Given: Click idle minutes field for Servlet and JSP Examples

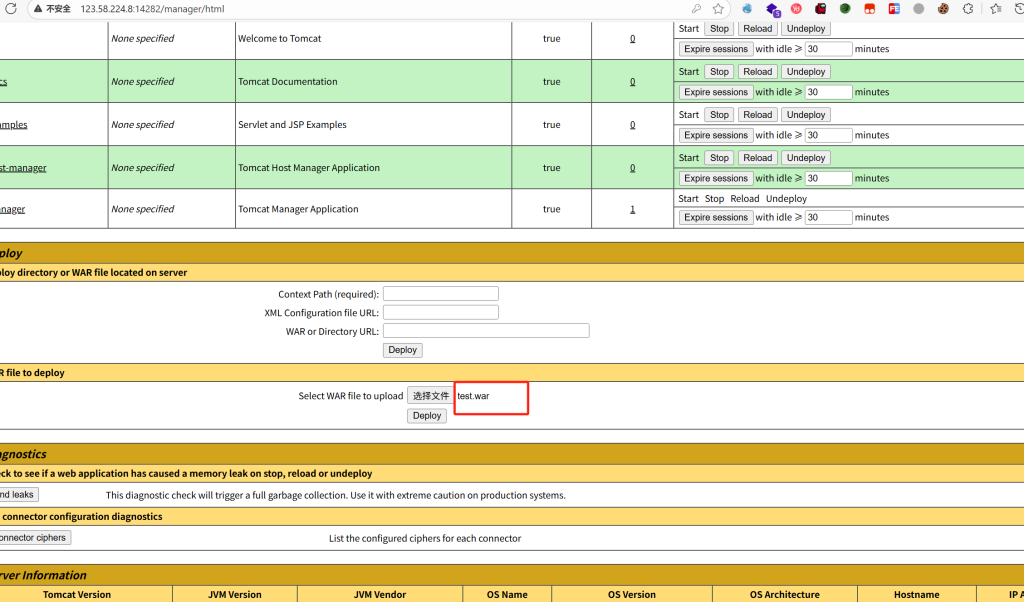Looking at the screenshot, I should pos(828,135).
